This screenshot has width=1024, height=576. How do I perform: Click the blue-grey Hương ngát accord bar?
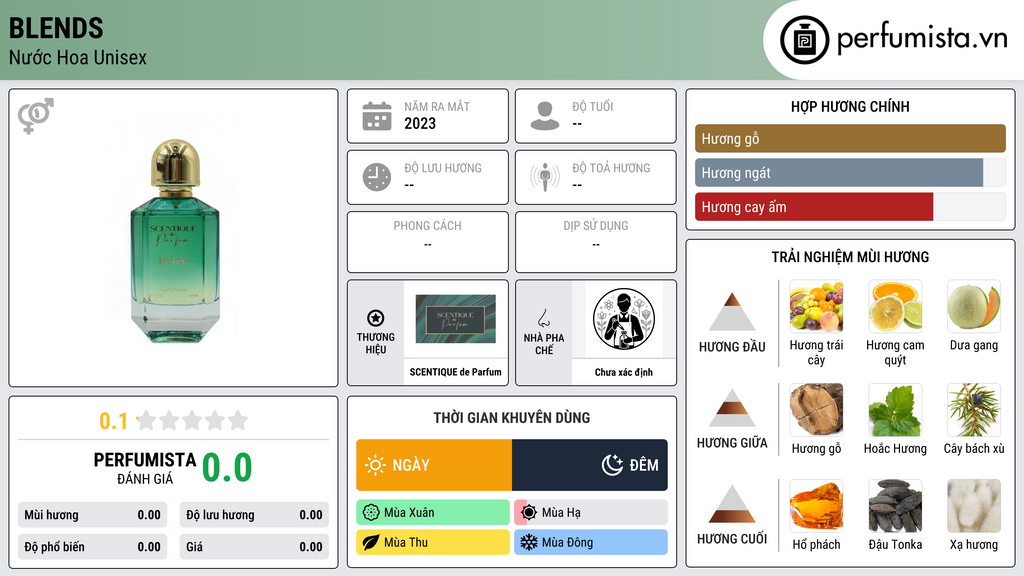coord(839,173)
